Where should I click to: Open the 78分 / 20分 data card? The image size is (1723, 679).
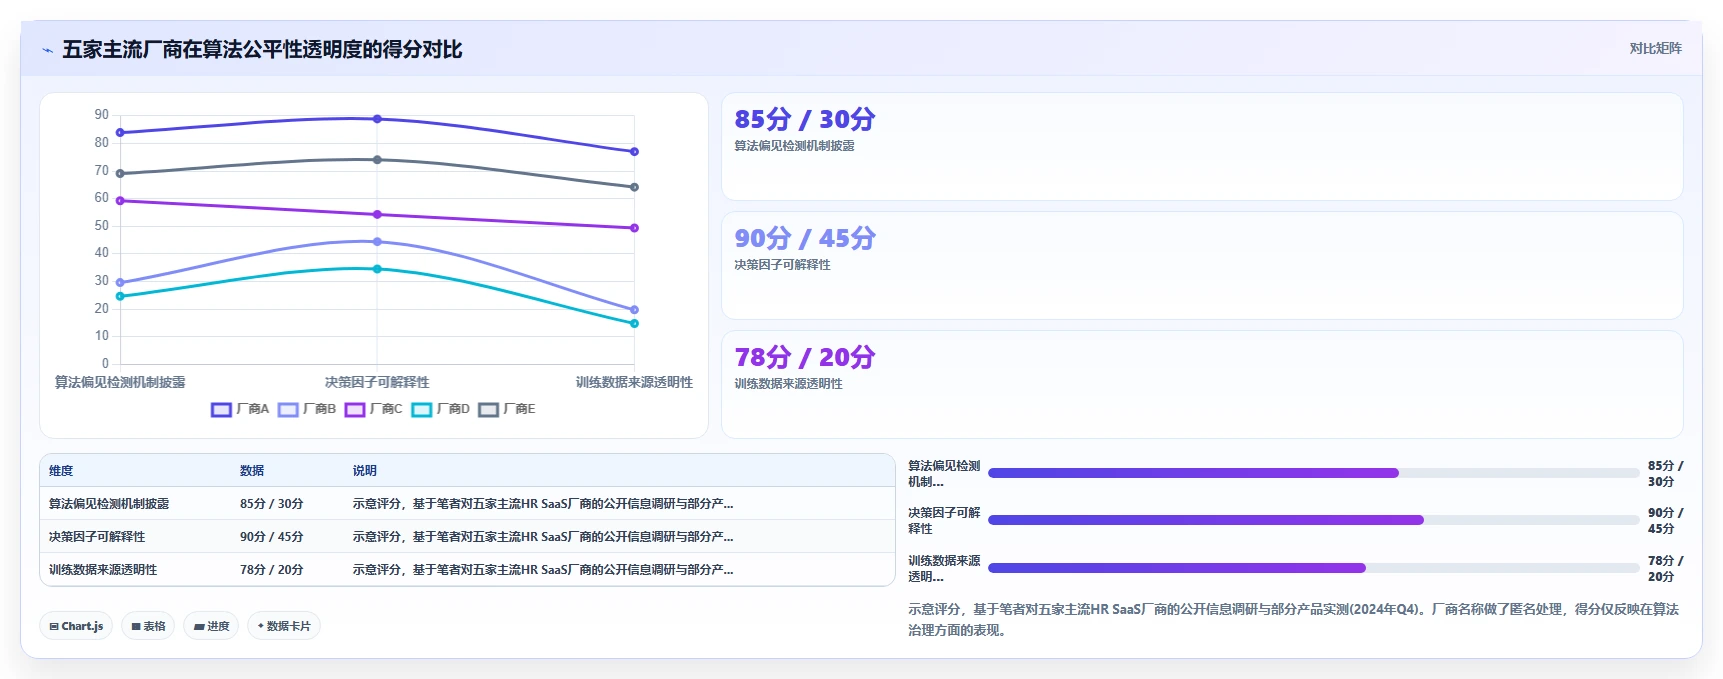tap(1202, 384)
